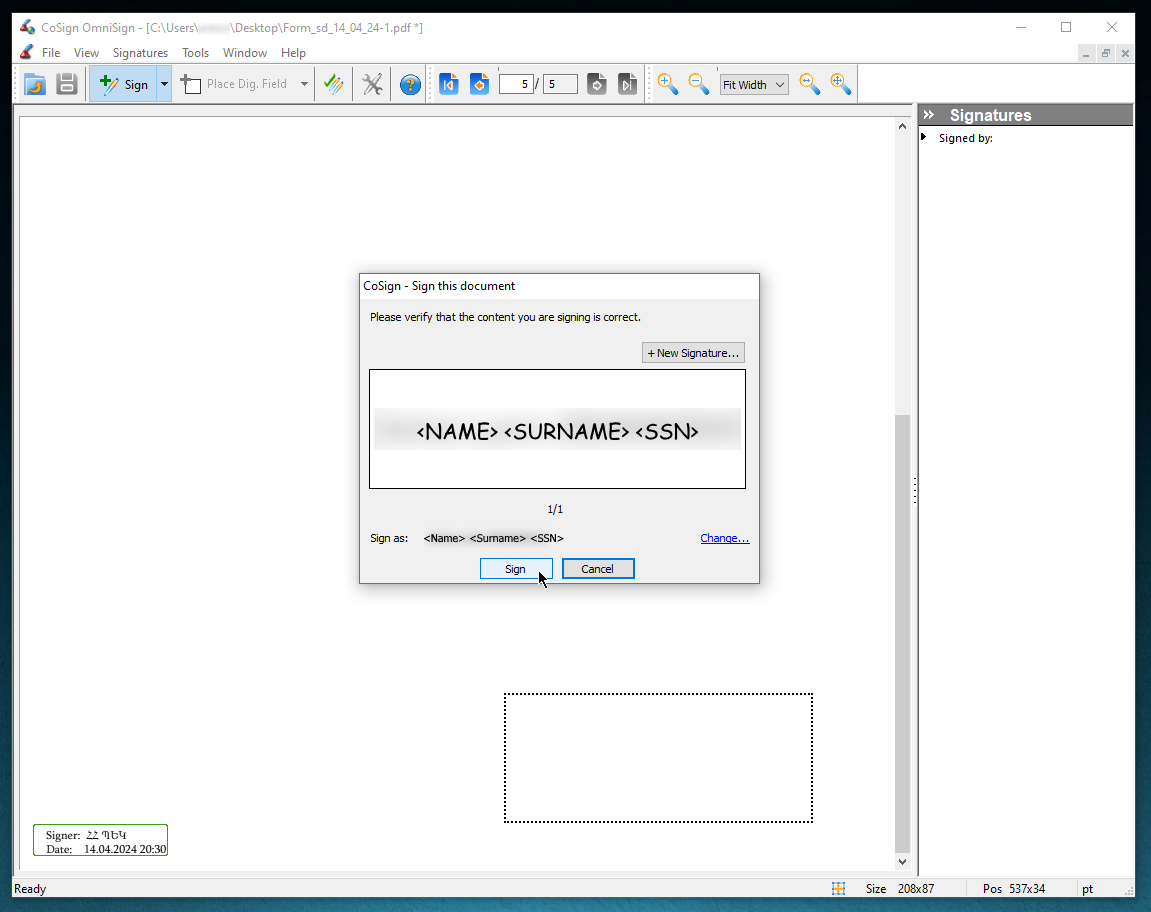Restore the inner document window

[1105, 54]
